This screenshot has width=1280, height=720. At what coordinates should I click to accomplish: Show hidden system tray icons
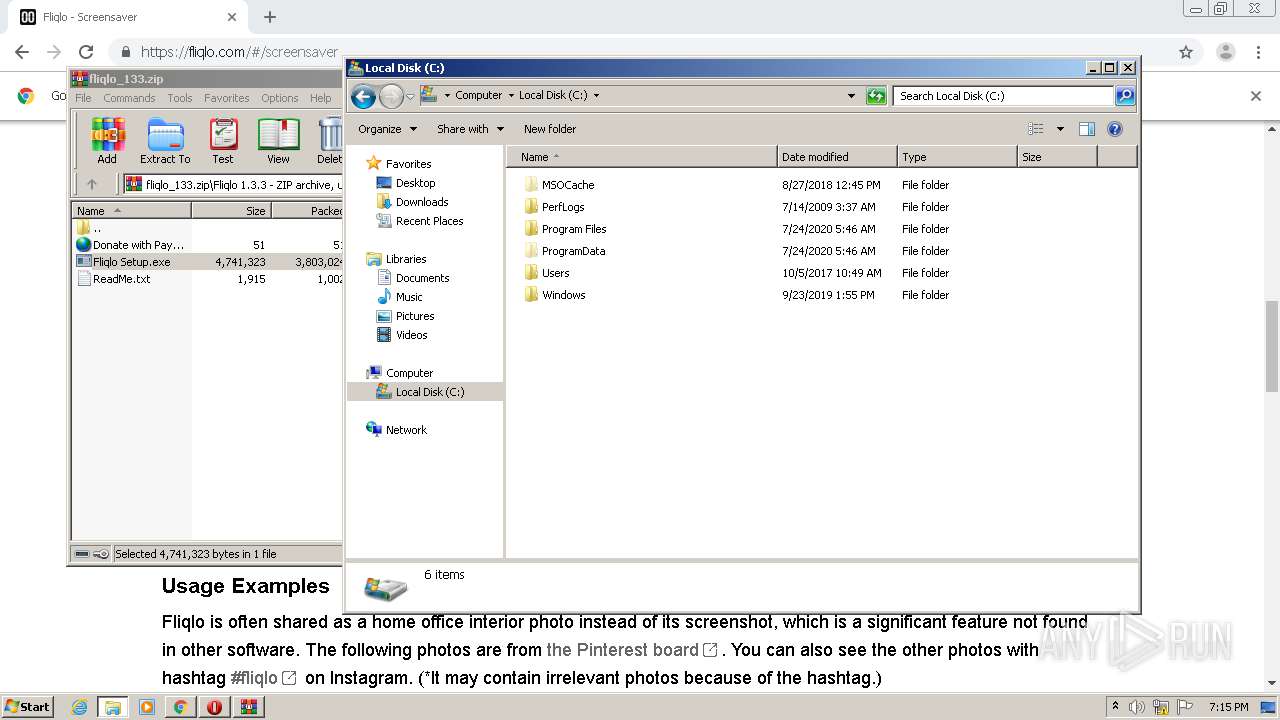coord(1115,707)
